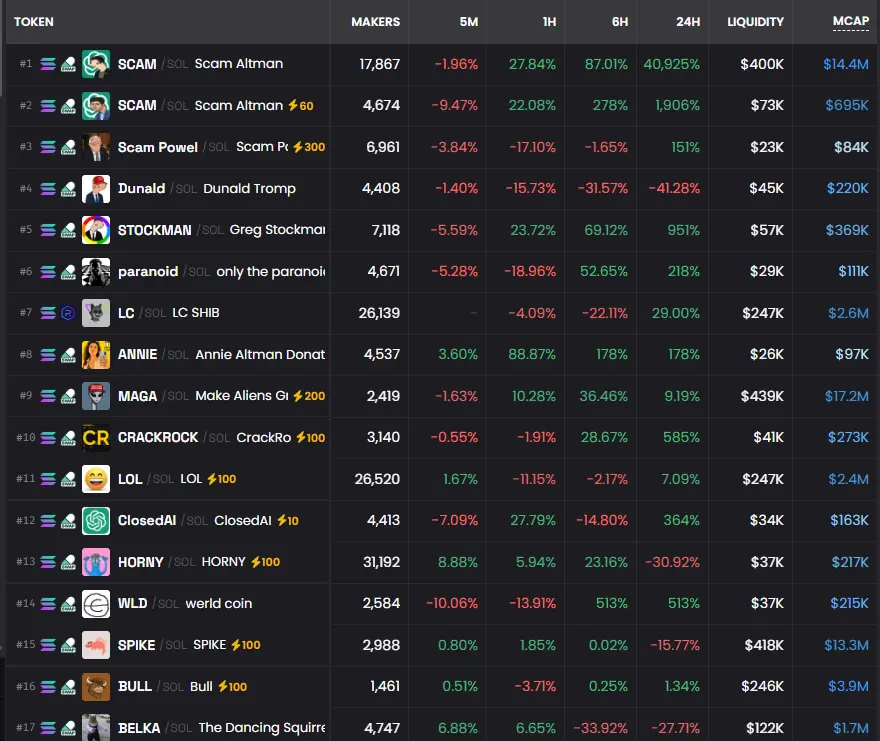Click the -41.28% 24H value
880x741 pixels.
pyautogui.click(x=674, y=189)
